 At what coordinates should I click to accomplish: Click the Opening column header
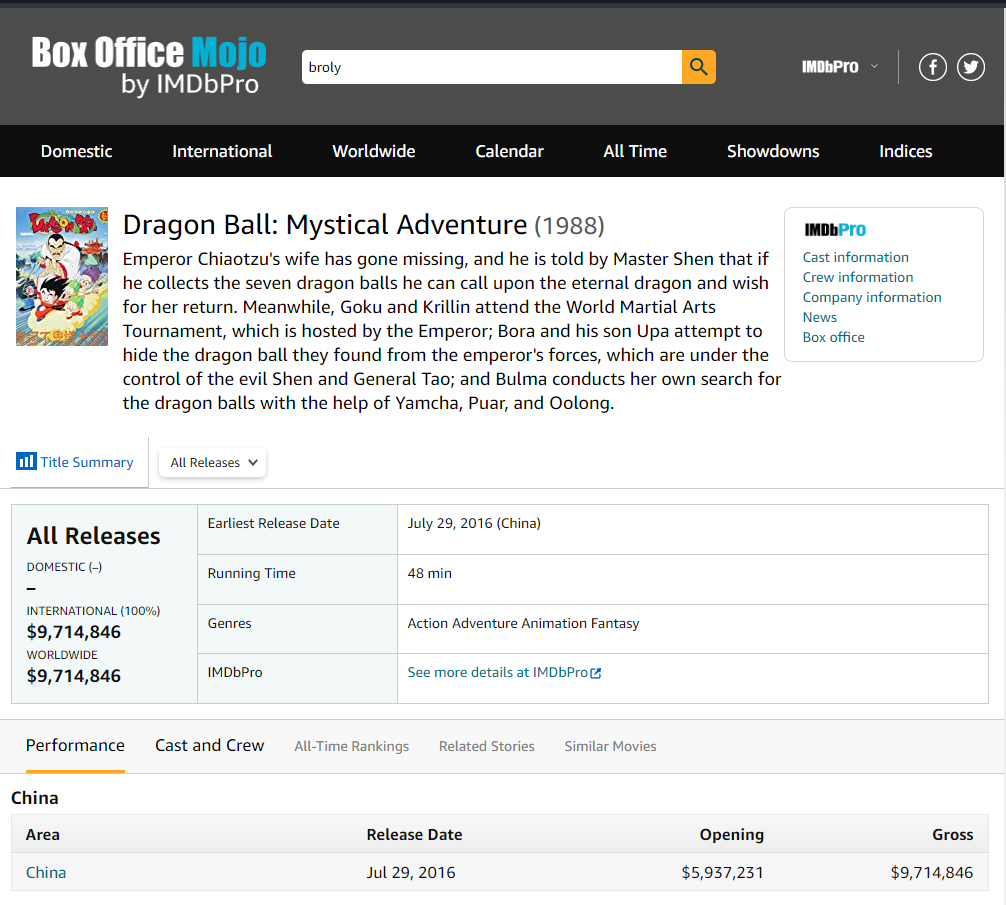point(731,834)
